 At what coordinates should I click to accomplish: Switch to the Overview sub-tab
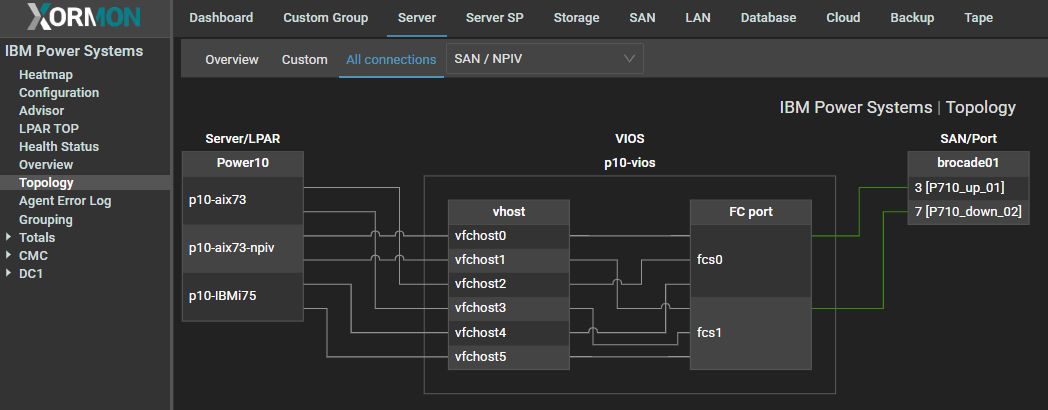pos(232,59)
